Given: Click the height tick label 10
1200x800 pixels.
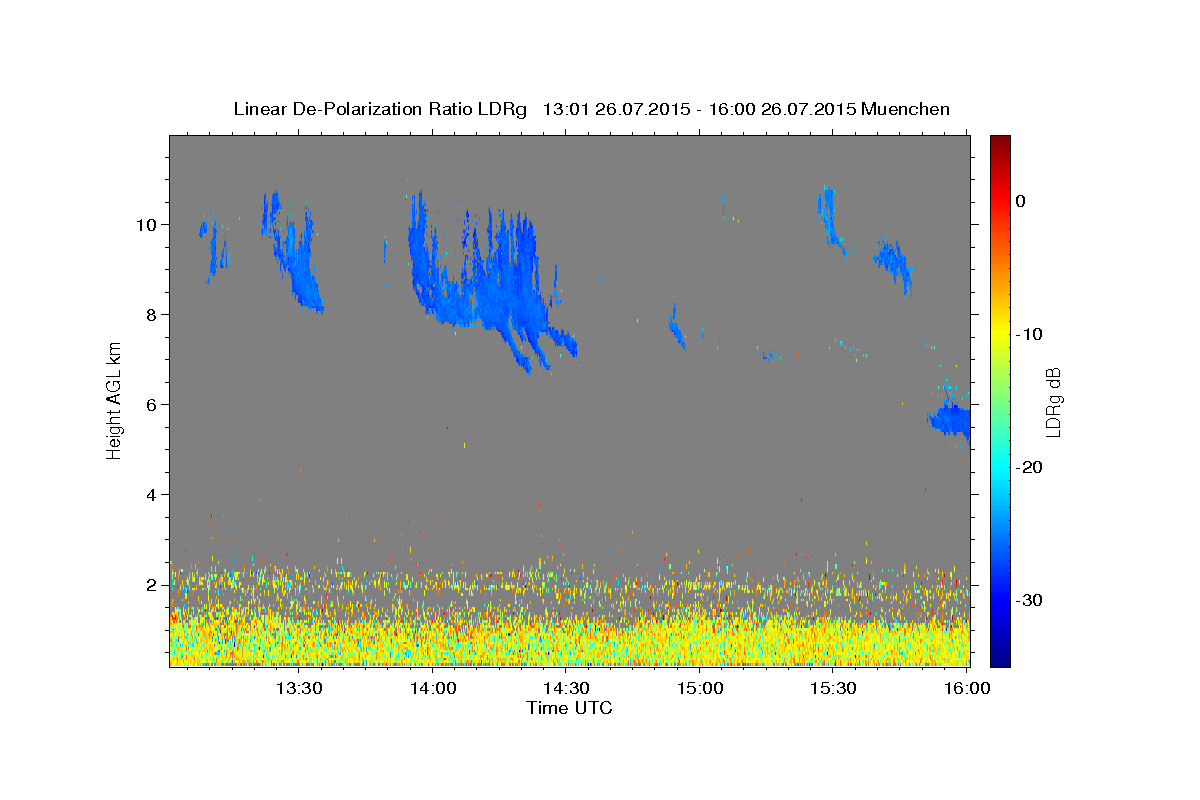Looking at the screenshot, I should 149,224.
